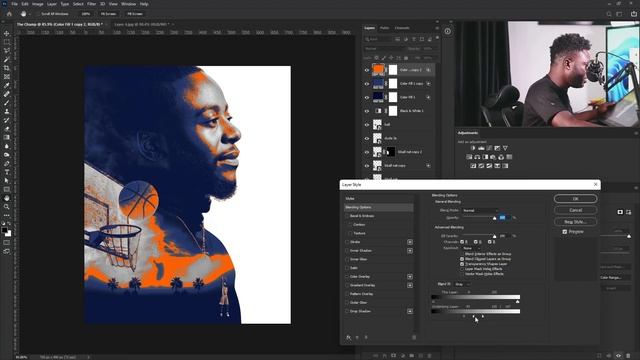Screen dimensions: 640x360
Task: Click the 100% zoom button
Action: [x=85, y=14]
